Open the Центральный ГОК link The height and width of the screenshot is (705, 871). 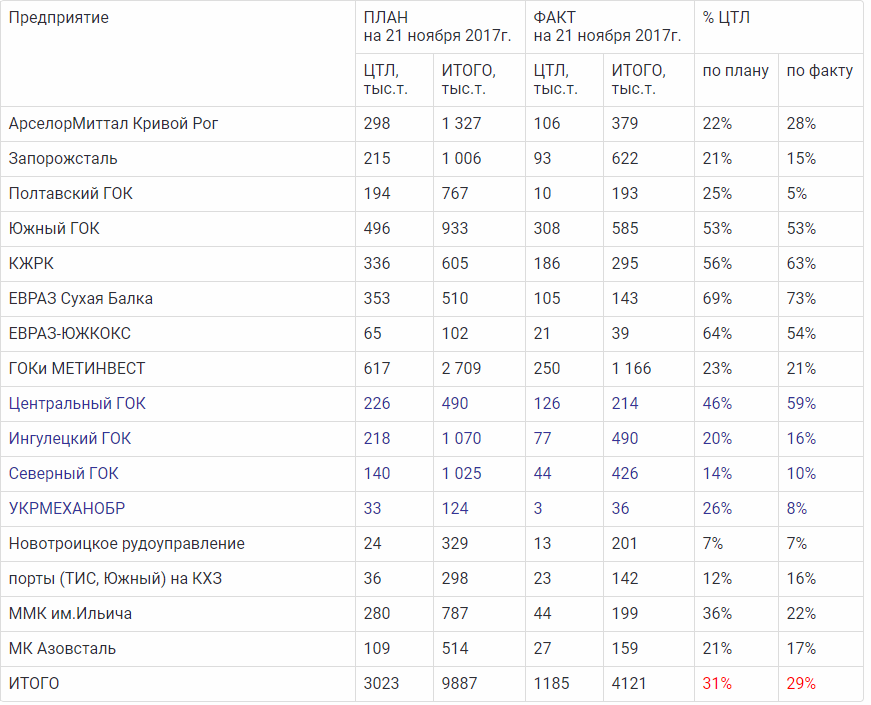[77, 404]
